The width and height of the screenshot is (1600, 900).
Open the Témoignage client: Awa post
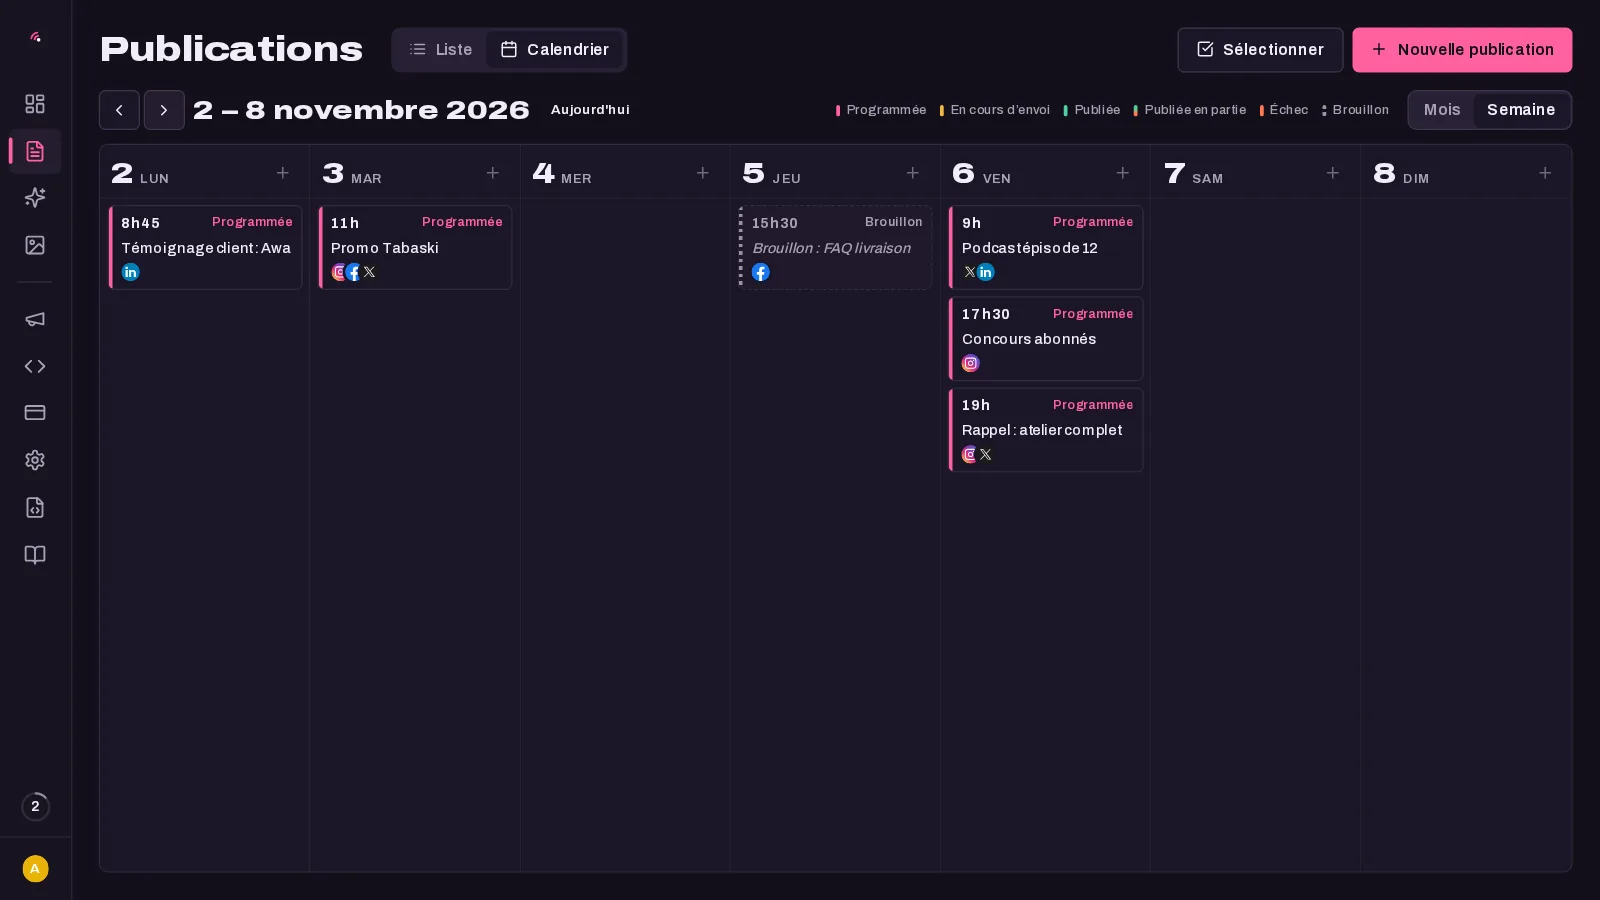pos(206,248)
